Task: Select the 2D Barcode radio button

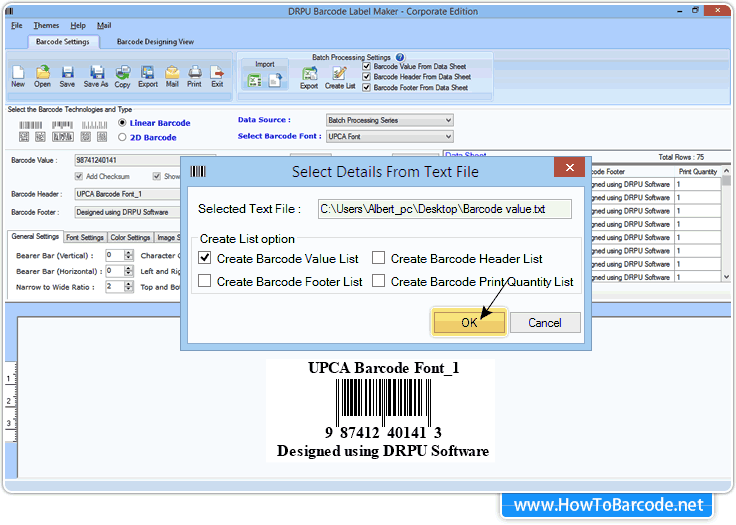Action: click(x=122, y=137)
